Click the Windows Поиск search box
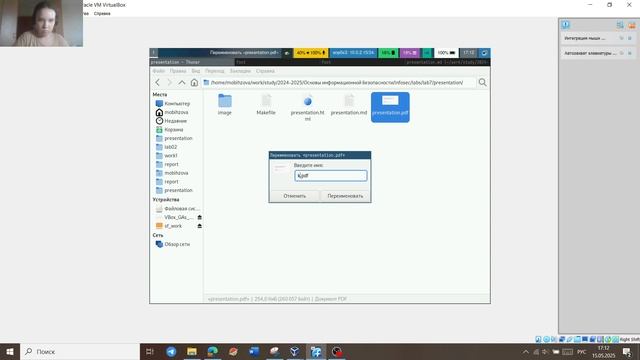Viewport: 640px width, 360px height. 80,351
